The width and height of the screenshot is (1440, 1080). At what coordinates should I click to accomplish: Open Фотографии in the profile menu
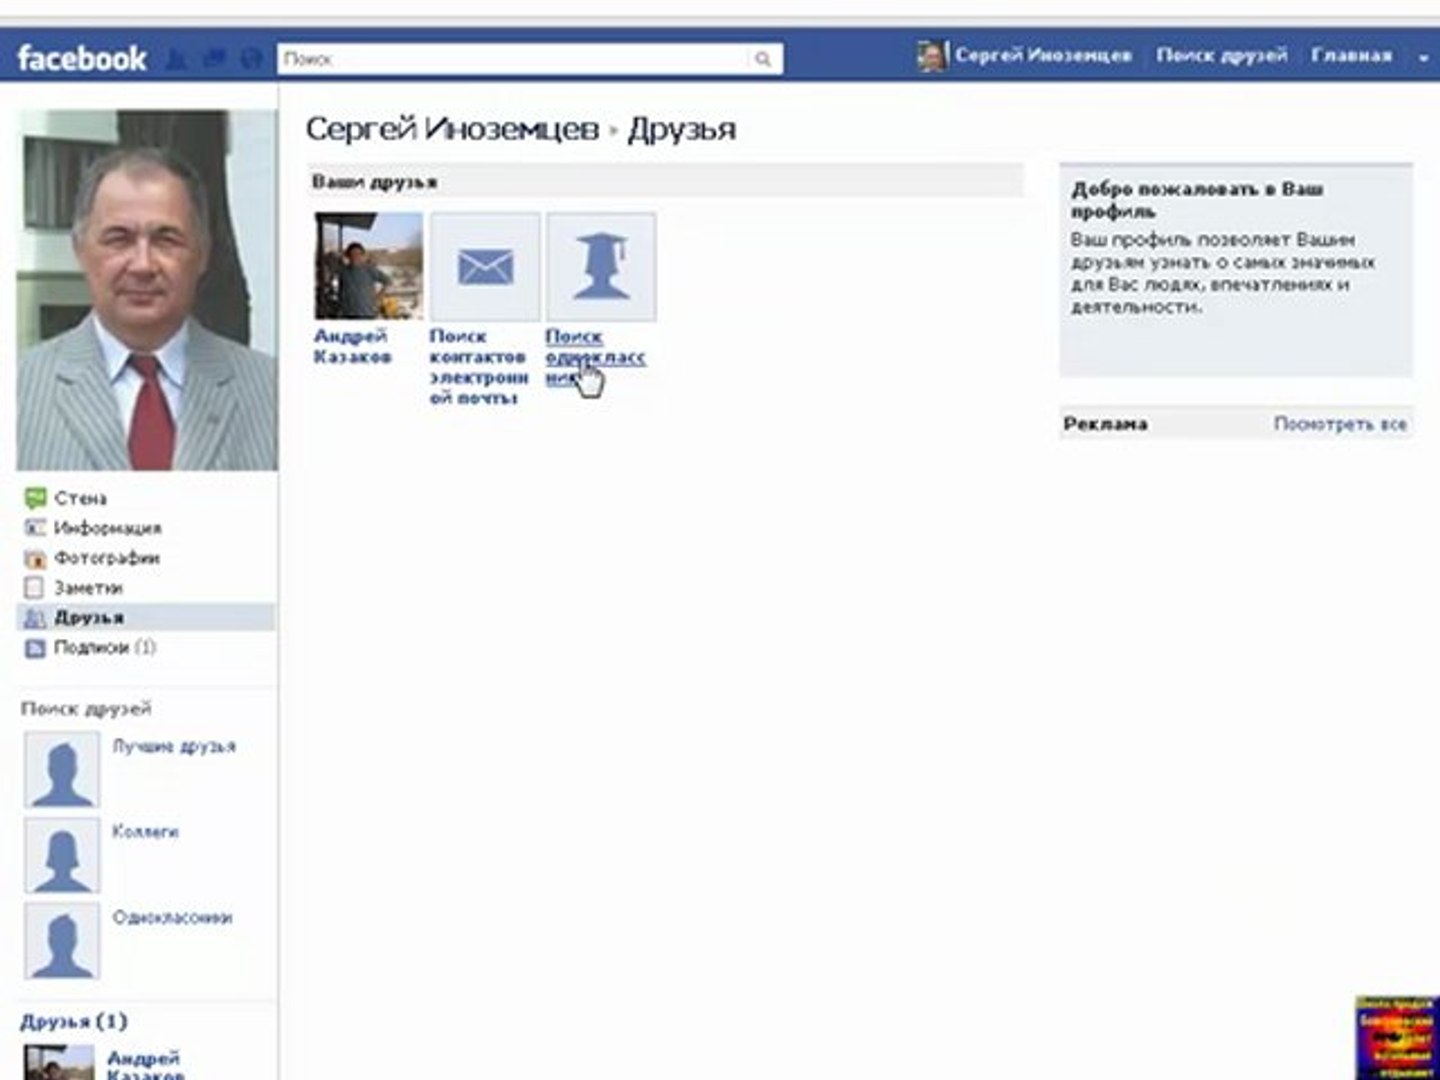tap(107, 558)
